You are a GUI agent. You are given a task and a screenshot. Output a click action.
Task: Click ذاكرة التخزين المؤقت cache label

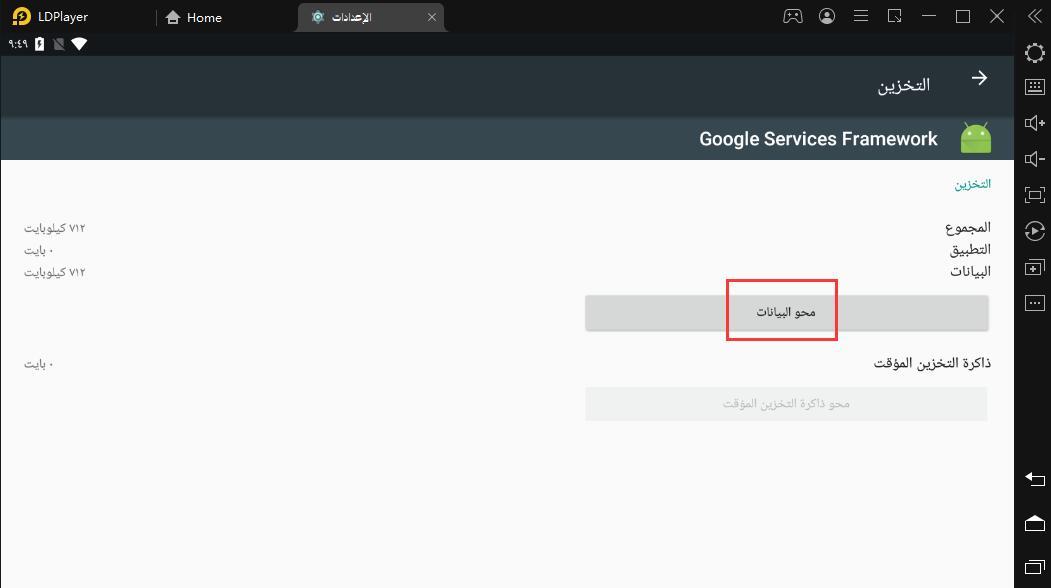click(932, 363)
